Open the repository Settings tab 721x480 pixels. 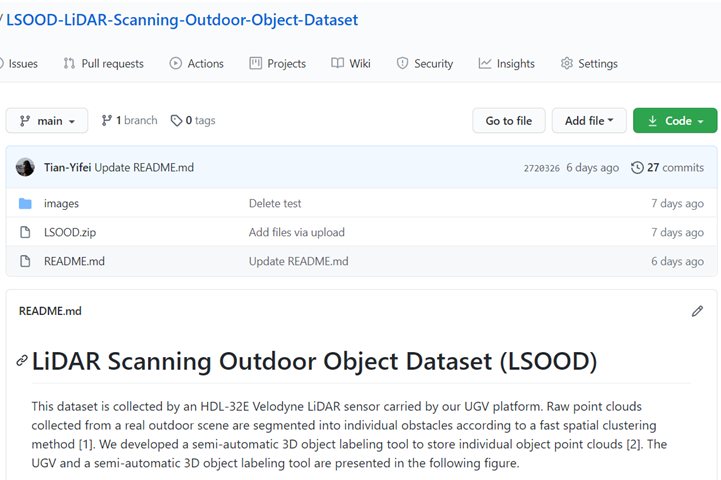(589, 63)
